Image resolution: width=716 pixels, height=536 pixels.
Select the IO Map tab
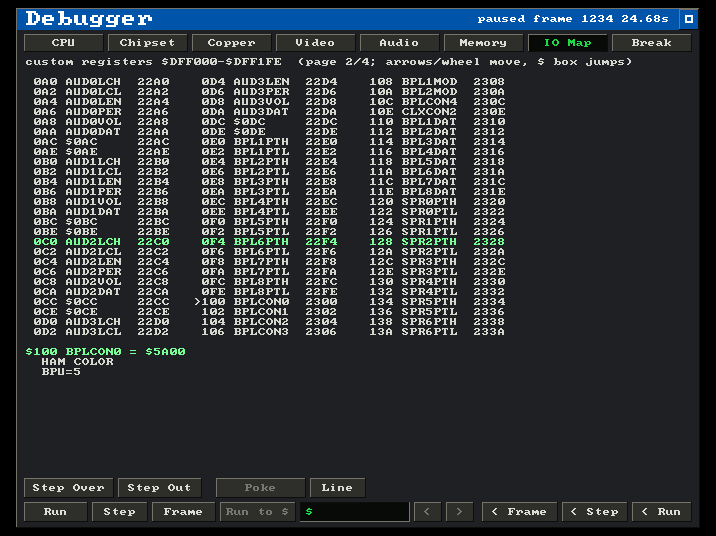tap(568, 43)
